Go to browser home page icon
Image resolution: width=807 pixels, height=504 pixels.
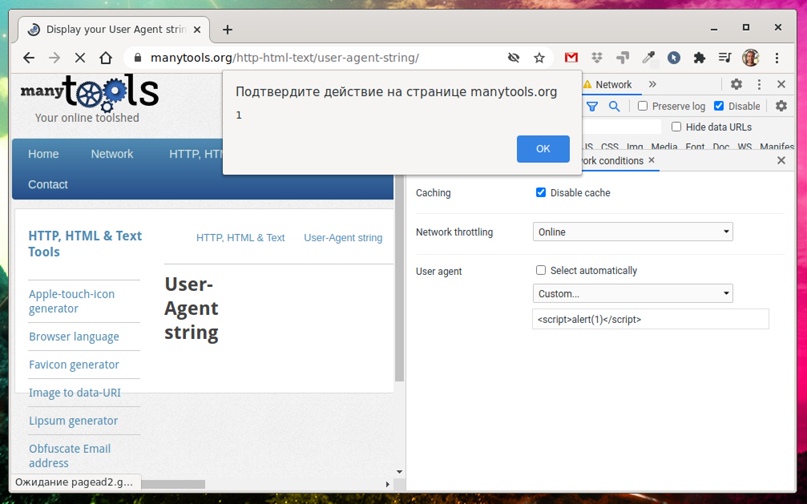tap(105, 58)
